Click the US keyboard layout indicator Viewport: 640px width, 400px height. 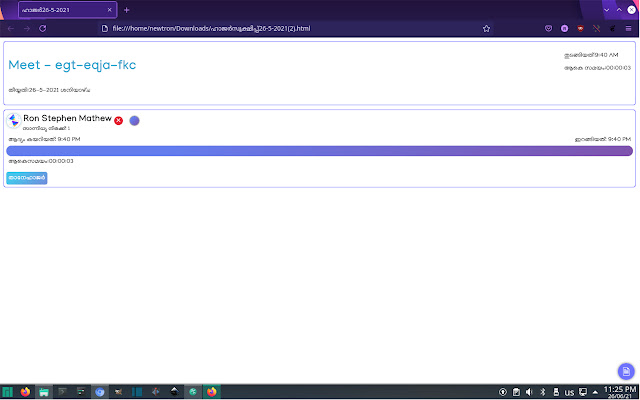pyautogui.click(x=569, y=393)
